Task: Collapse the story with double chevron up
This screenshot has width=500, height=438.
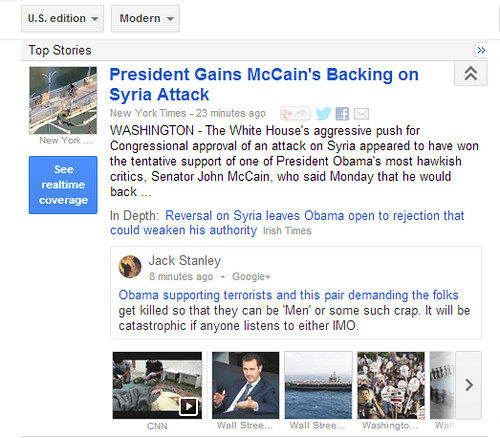Action: click(x=471, y=74)
